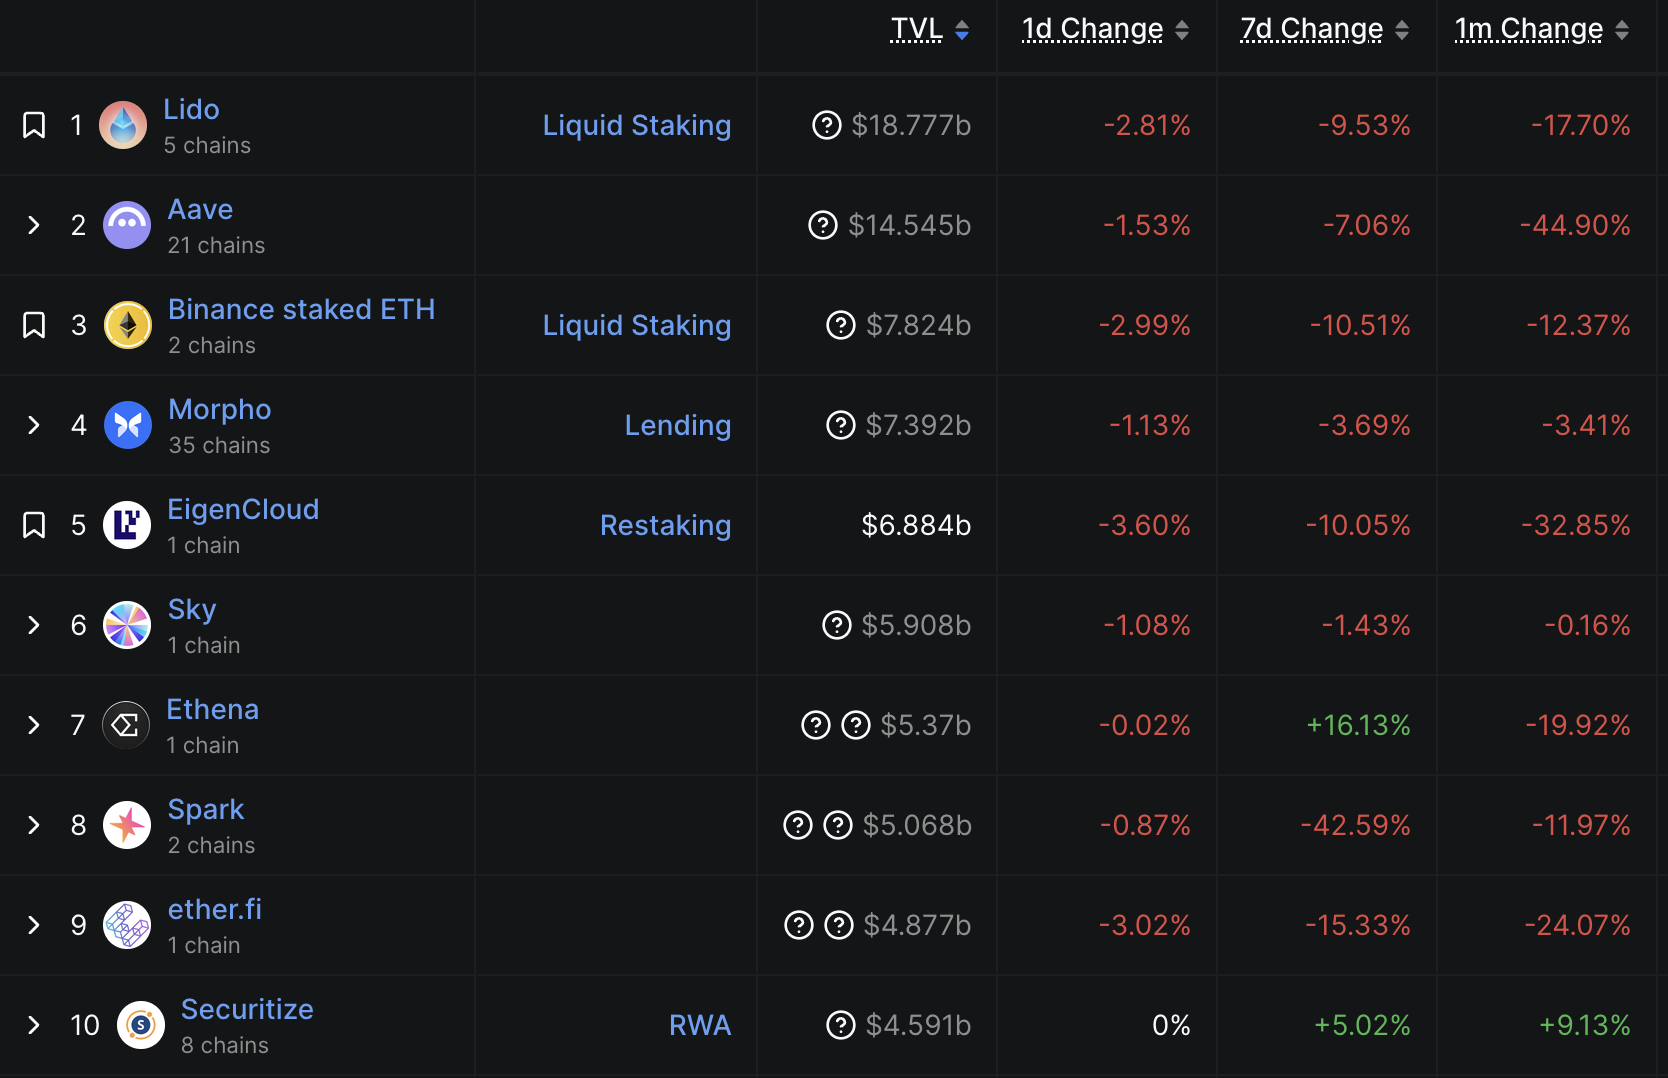The height and width of the screenshot is (1078, 1668).
Task: Open Liquid Staking category in Binance row
Action: [637, 325]
